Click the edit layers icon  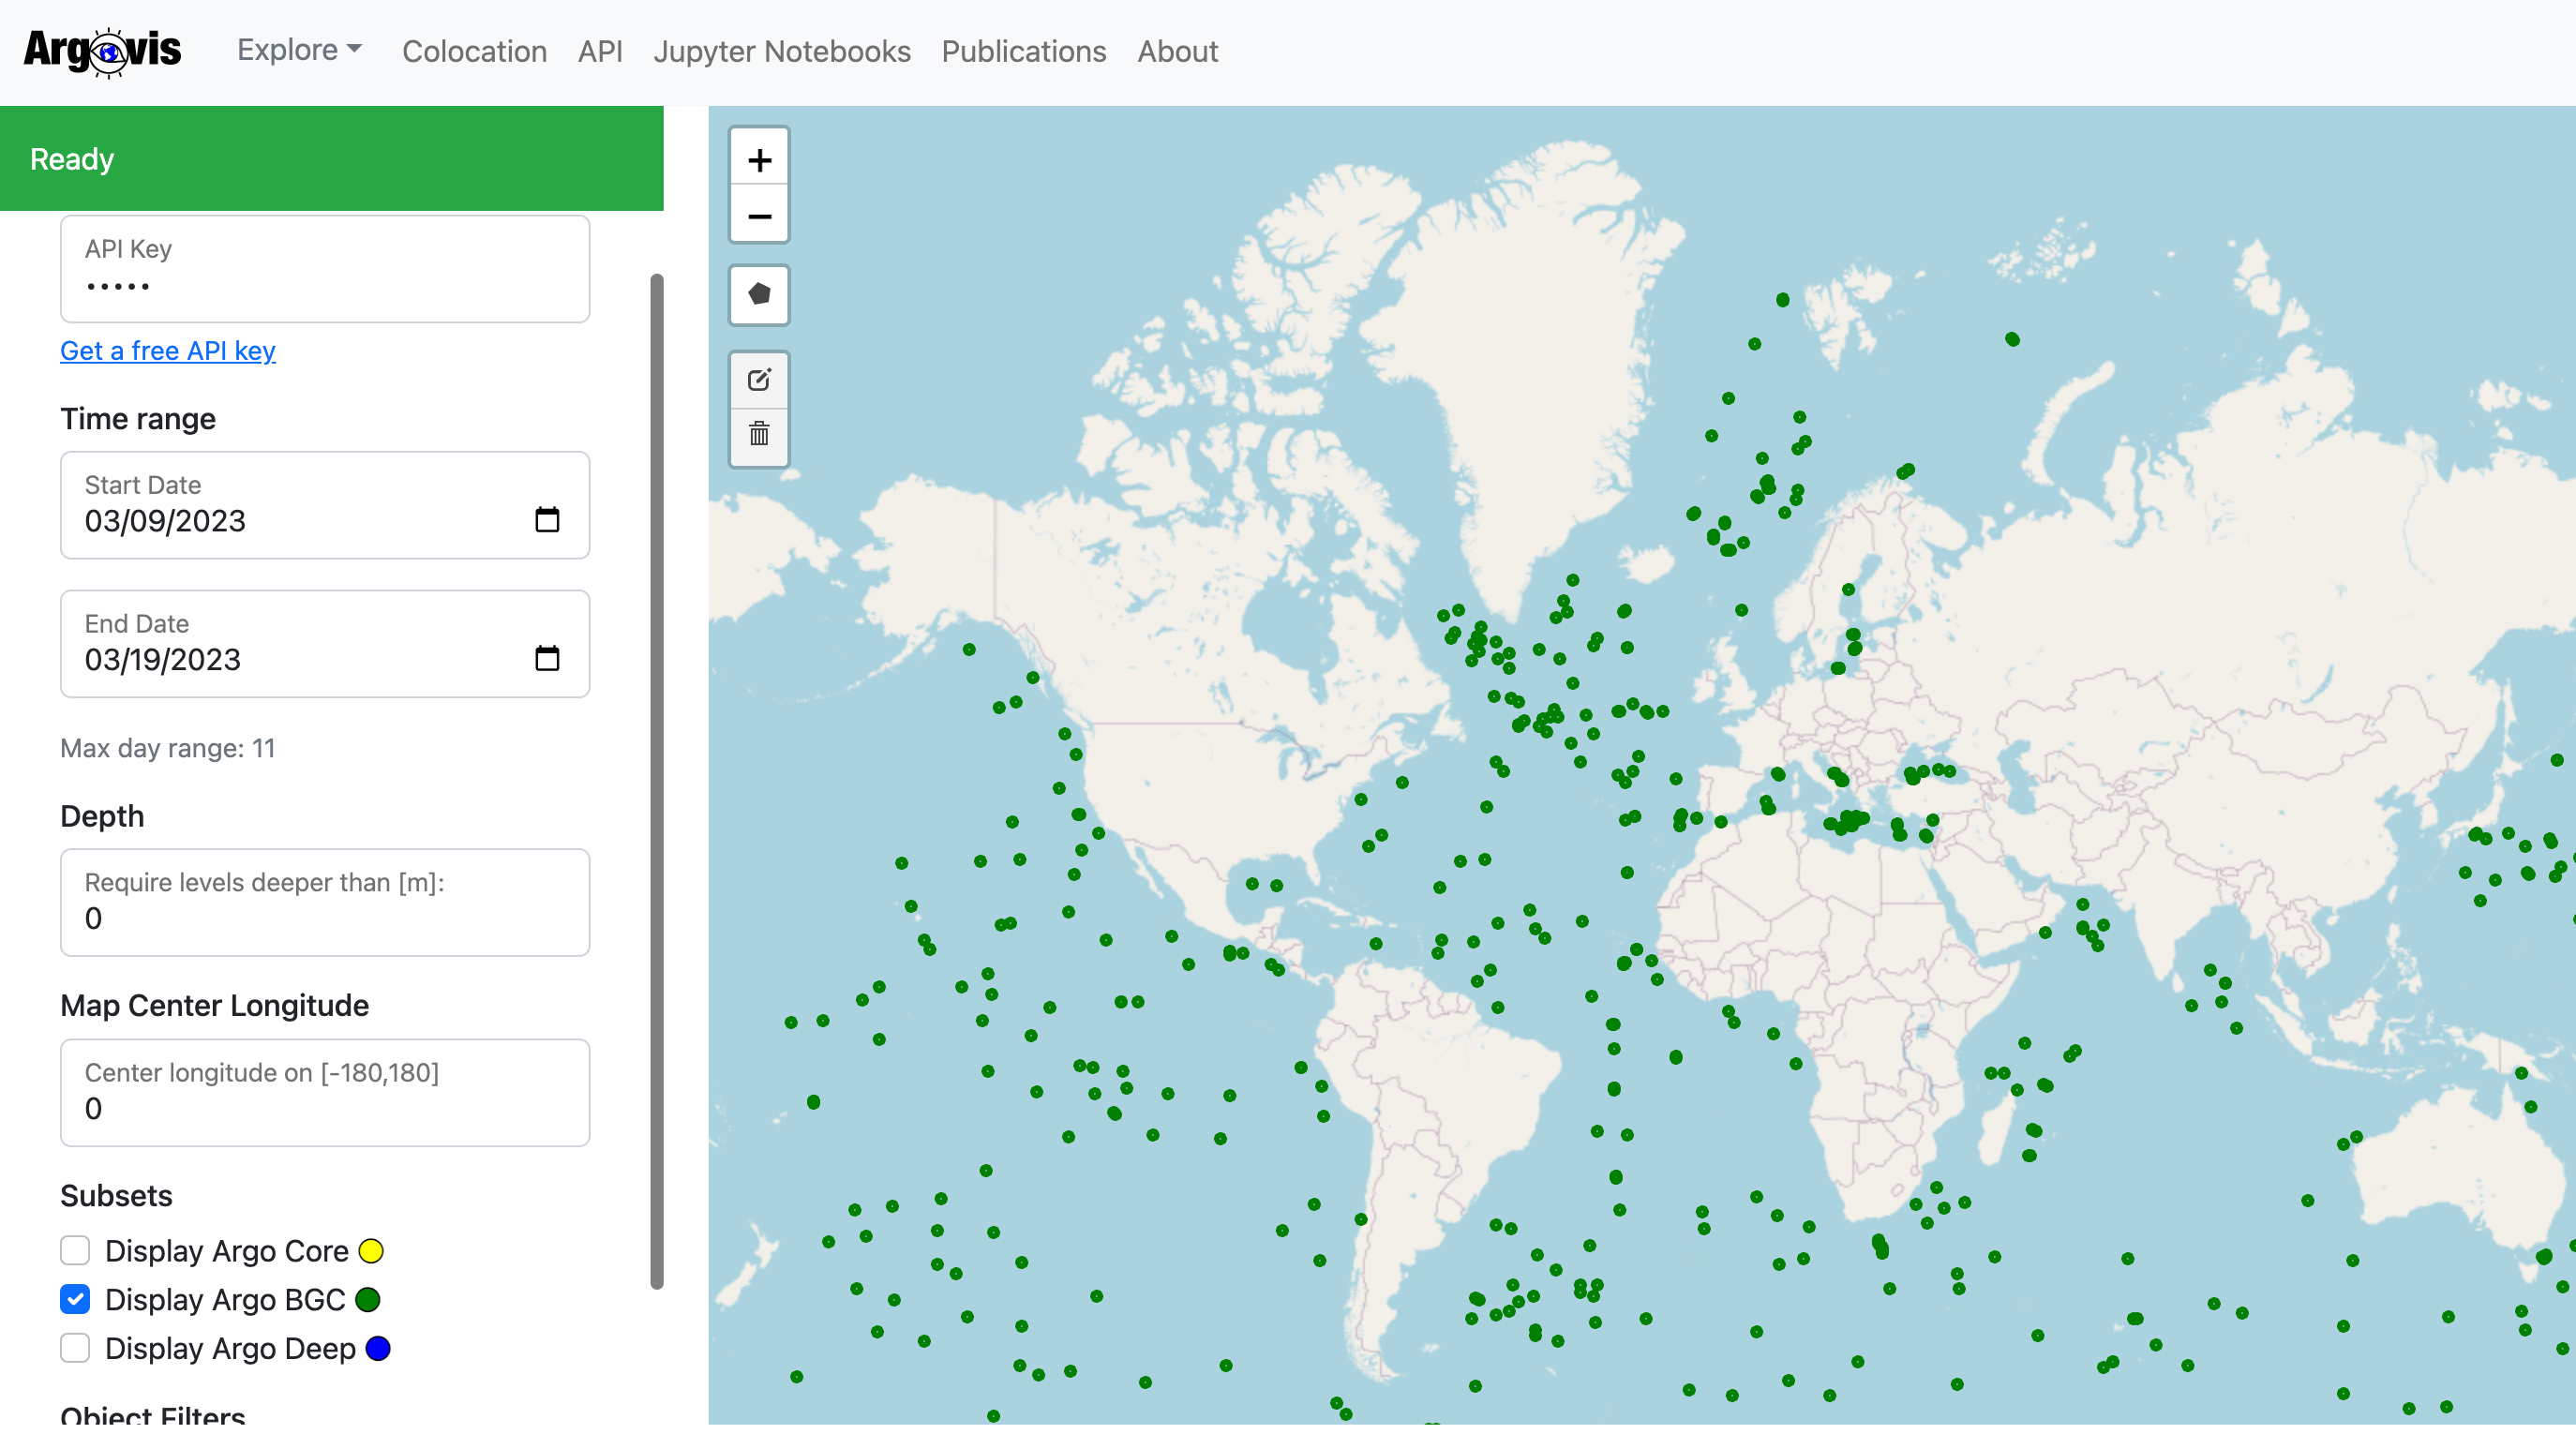tap(759, 380)
